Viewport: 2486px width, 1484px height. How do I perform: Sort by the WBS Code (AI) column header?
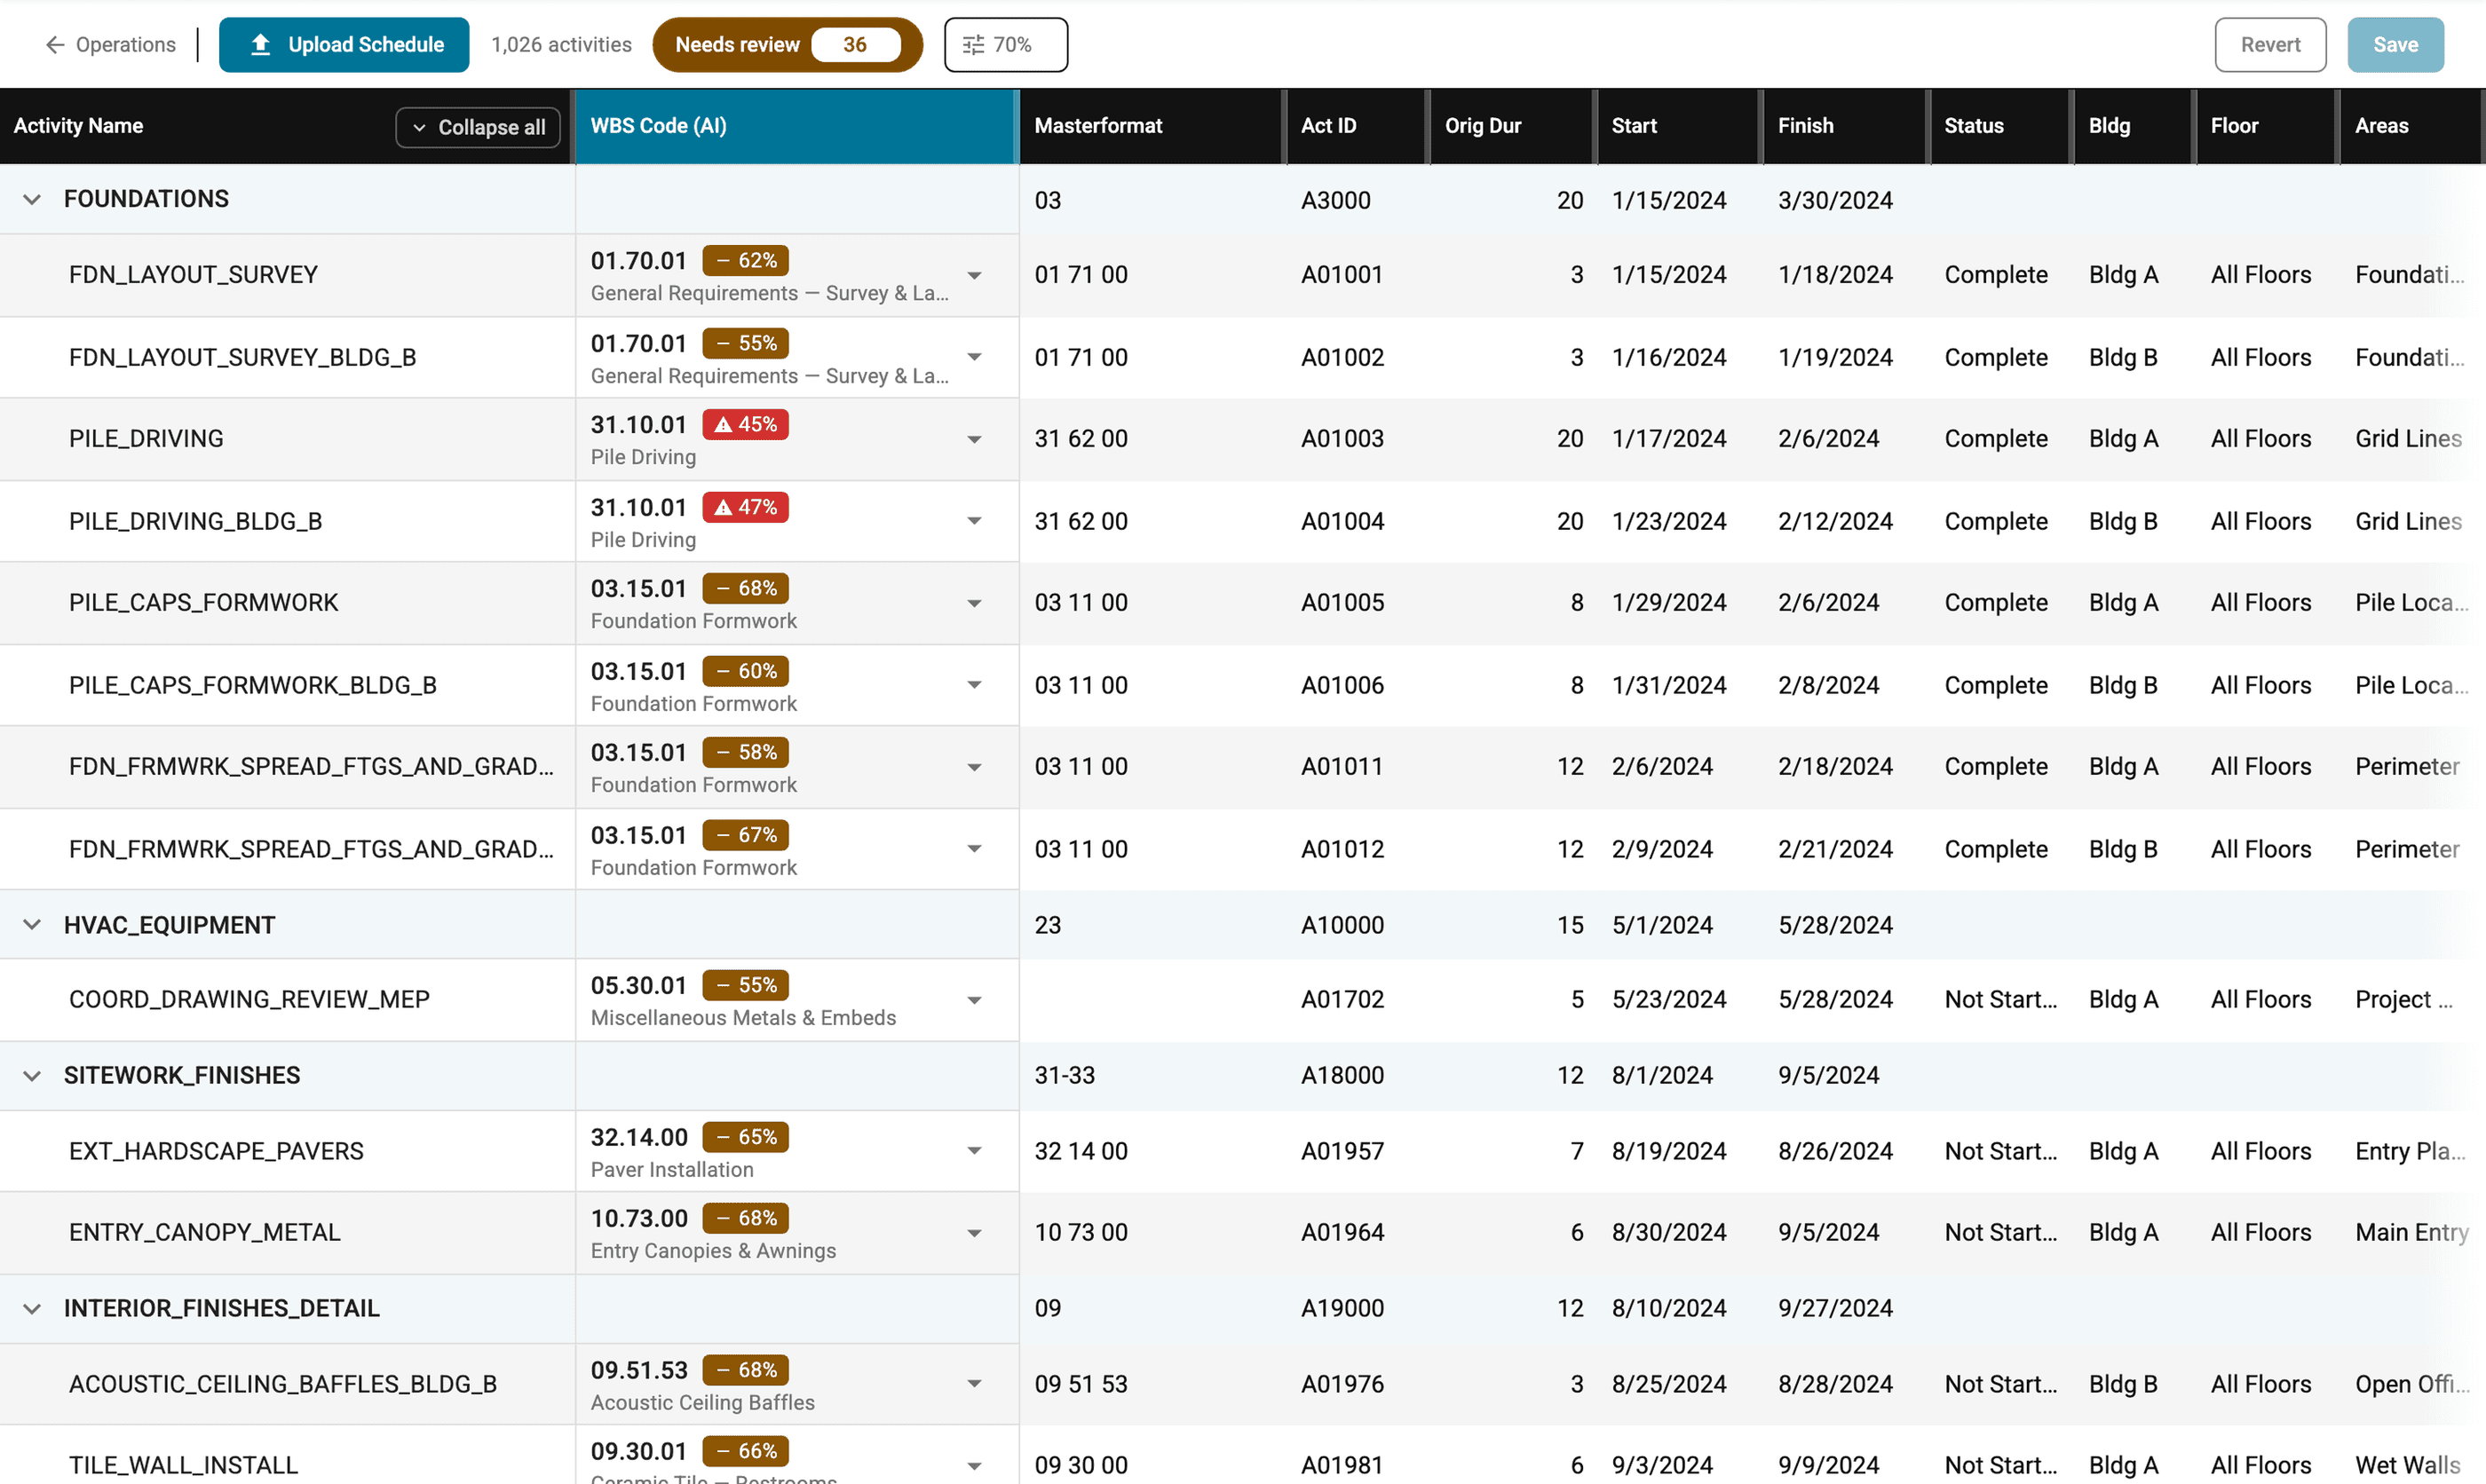(796, 126)
